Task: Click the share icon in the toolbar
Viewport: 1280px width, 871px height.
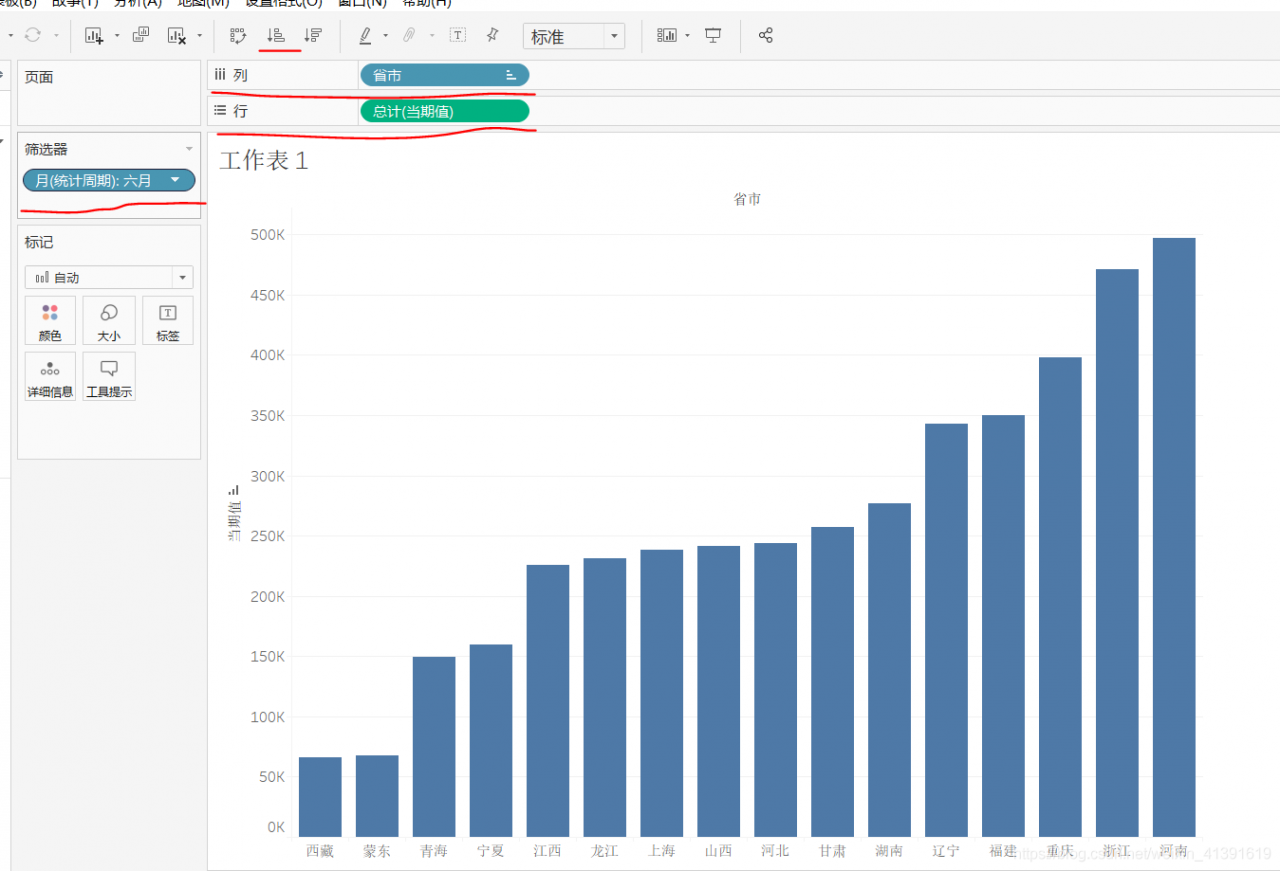Action: click(x=766, y=36)
